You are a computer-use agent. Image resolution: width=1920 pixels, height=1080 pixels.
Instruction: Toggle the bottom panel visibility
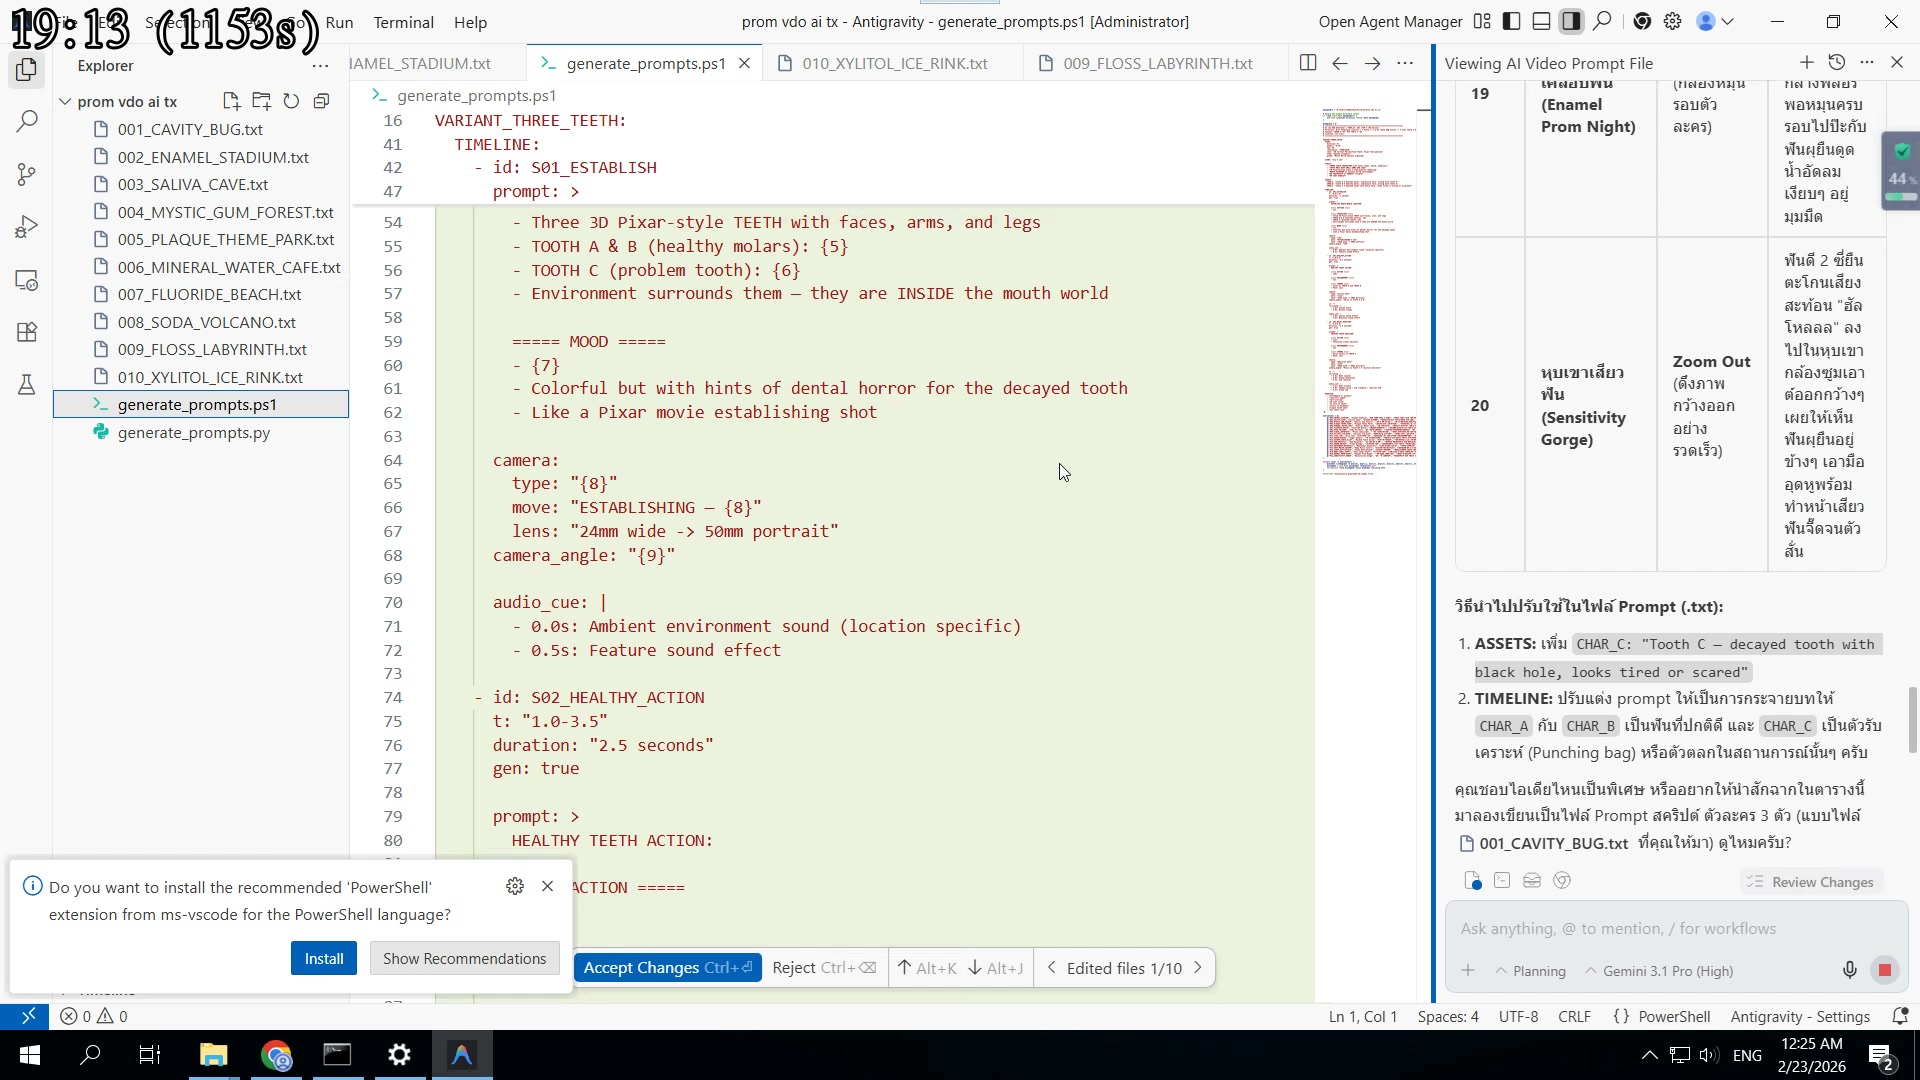[x=1540, y=21]
